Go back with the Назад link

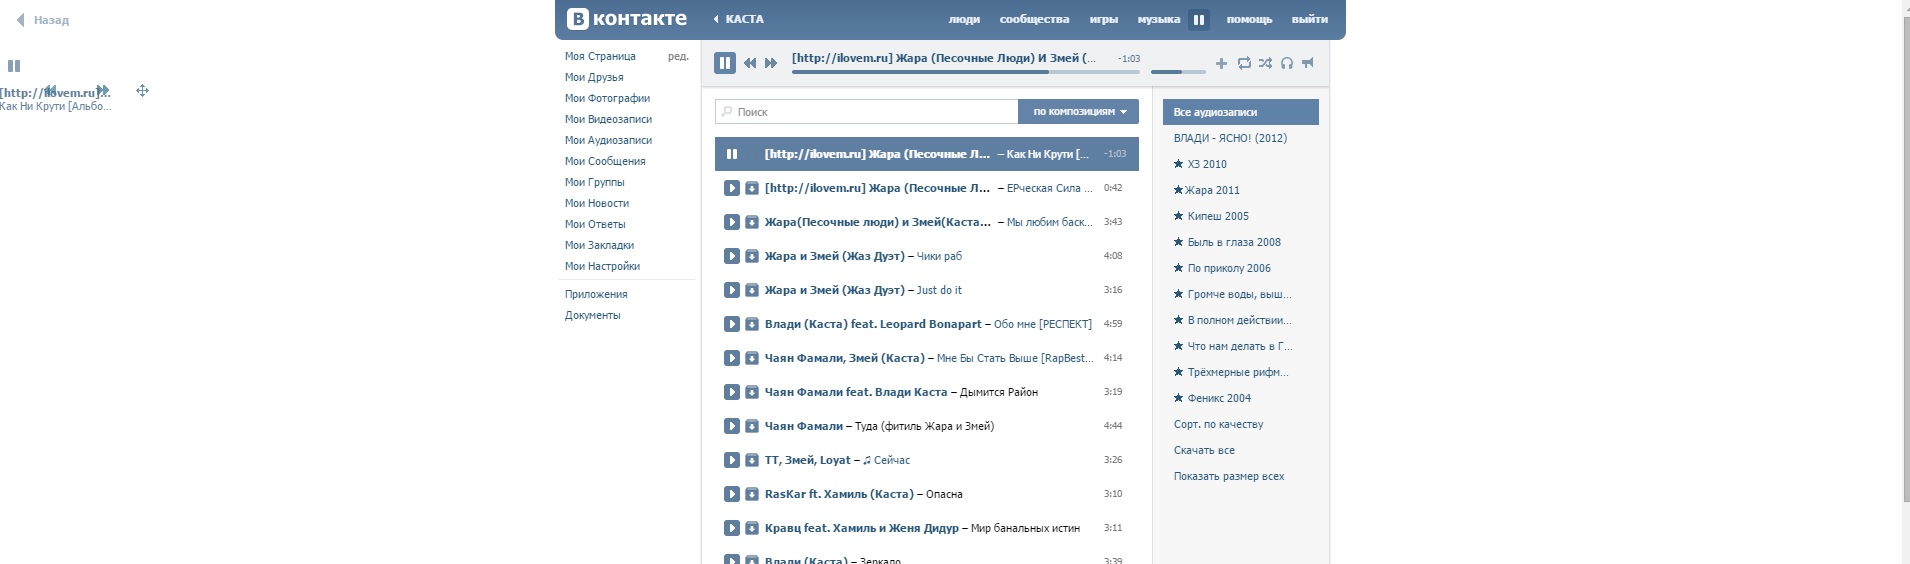43,20
